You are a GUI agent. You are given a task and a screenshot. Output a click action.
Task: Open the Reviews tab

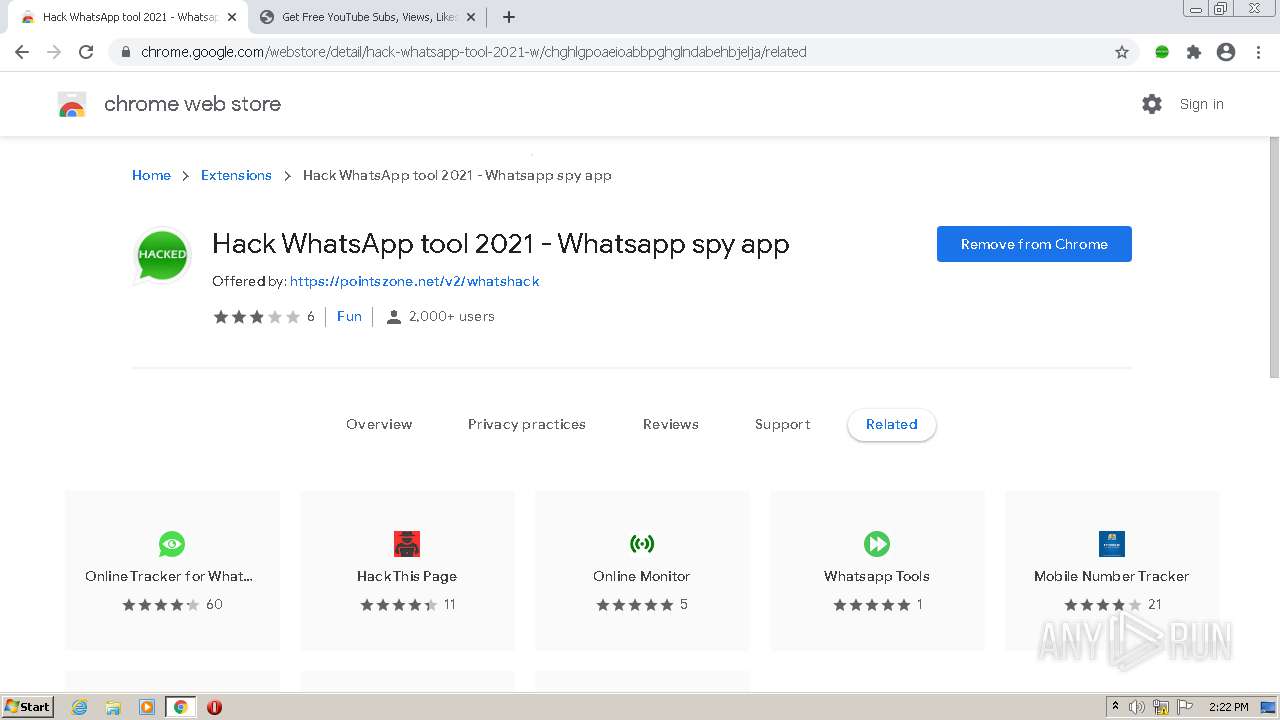(671, 425)
